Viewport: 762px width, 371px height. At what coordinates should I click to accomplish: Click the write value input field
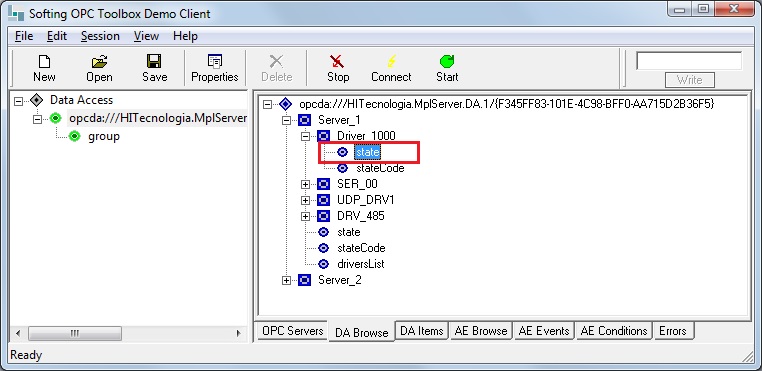coord(689,61)
